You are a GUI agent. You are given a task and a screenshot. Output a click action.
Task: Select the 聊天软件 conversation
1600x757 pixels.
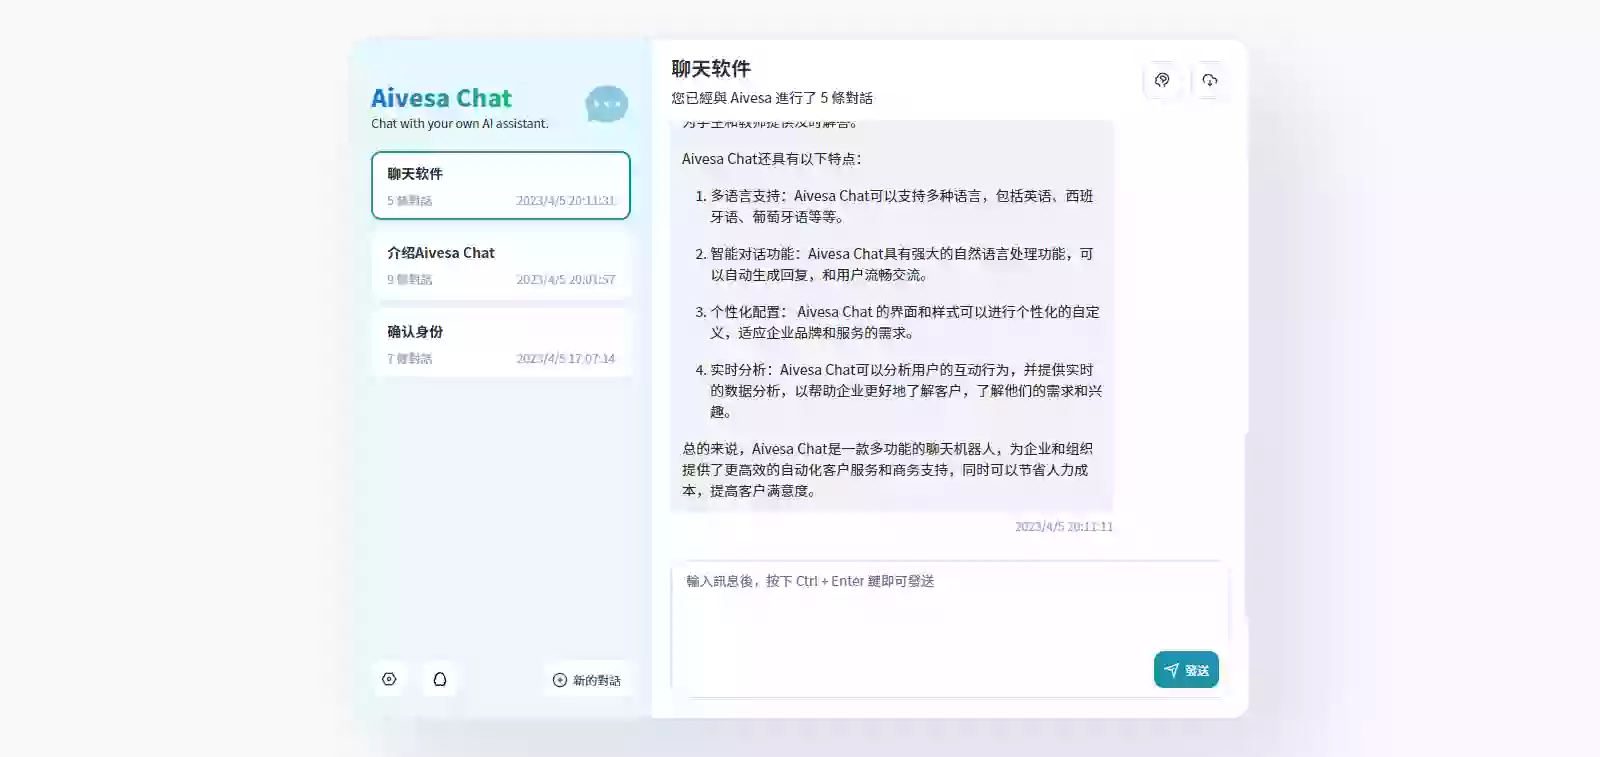click(501, 185)
